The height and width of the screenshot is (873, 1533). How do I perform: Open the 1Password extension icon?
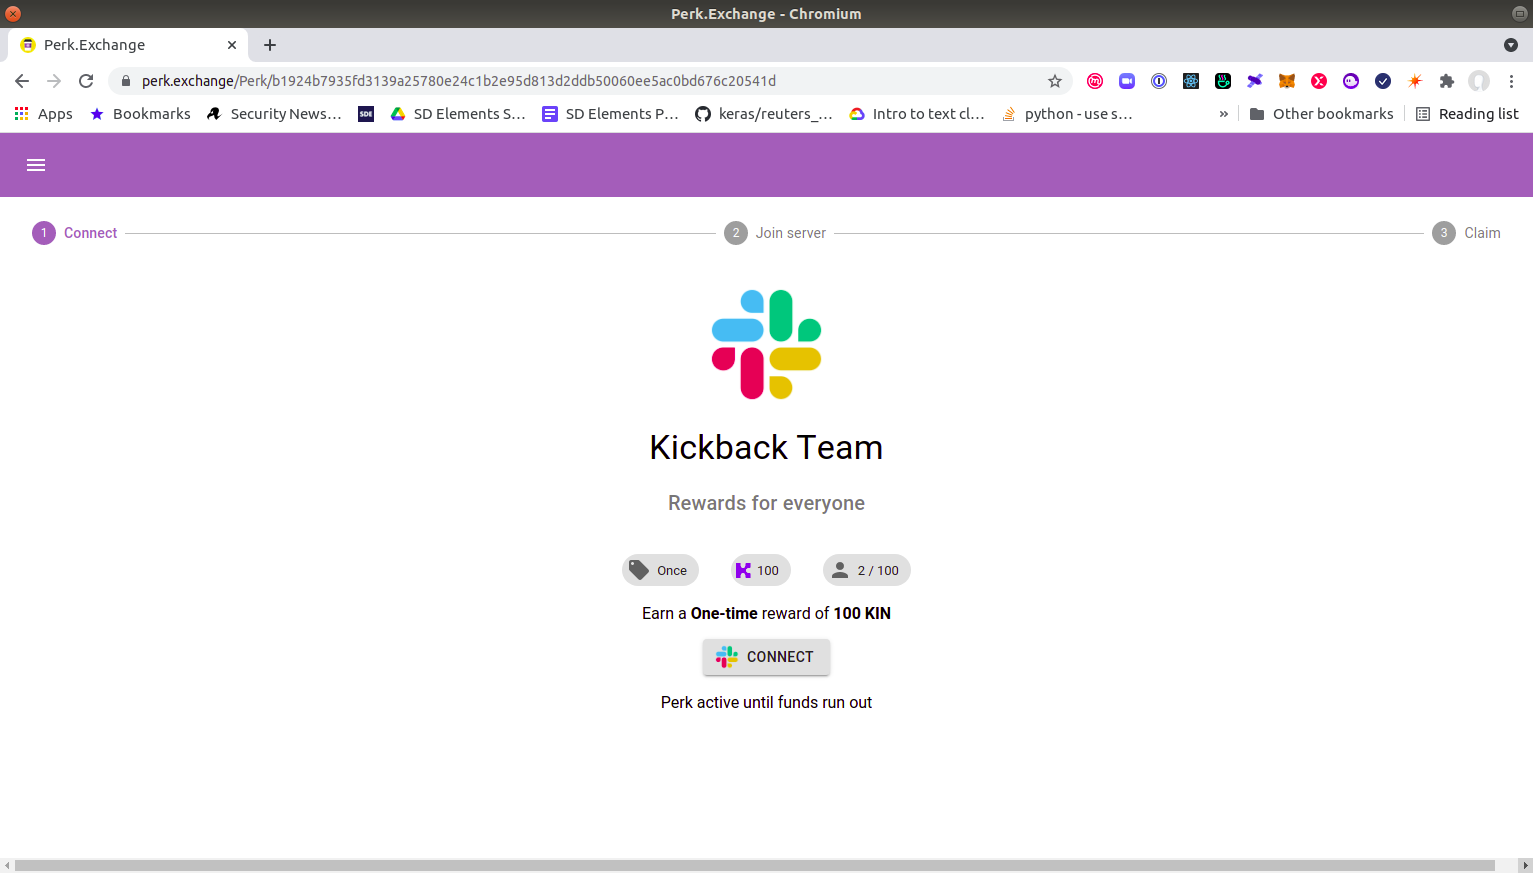(x=1159, y=81)
